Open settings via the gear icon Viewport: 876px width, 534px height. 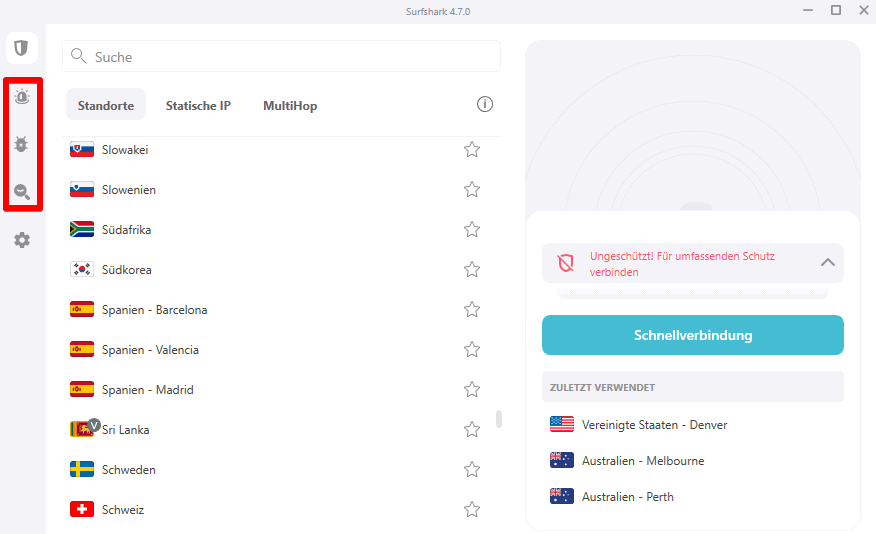click(22, 240)
